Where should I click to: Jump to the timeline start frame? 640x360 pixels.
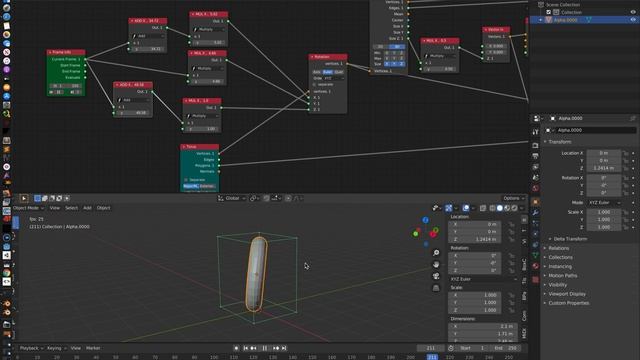246,348
